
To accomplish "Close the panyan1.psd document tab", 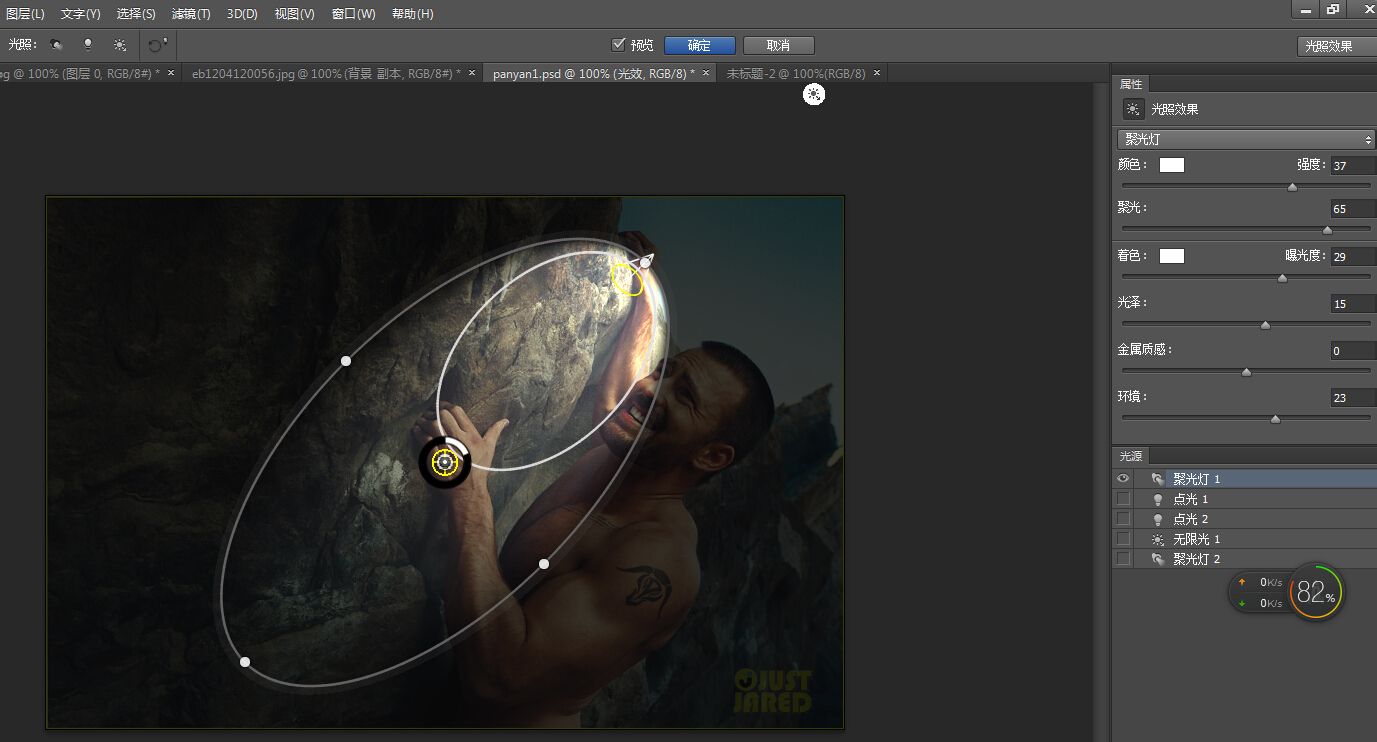I will (705, 73).
